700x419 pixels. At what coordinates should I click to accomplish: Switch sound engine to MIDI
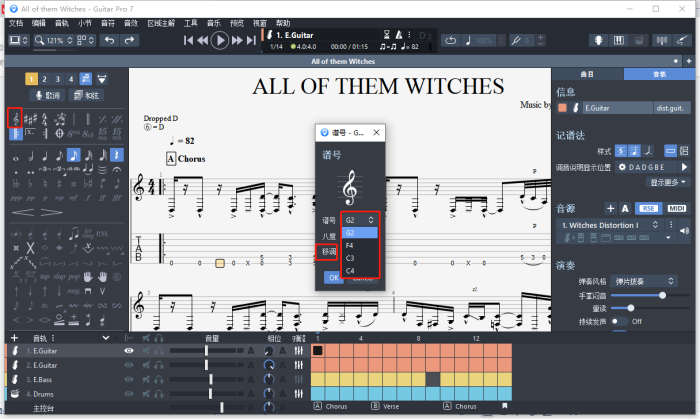coord(678,208)
